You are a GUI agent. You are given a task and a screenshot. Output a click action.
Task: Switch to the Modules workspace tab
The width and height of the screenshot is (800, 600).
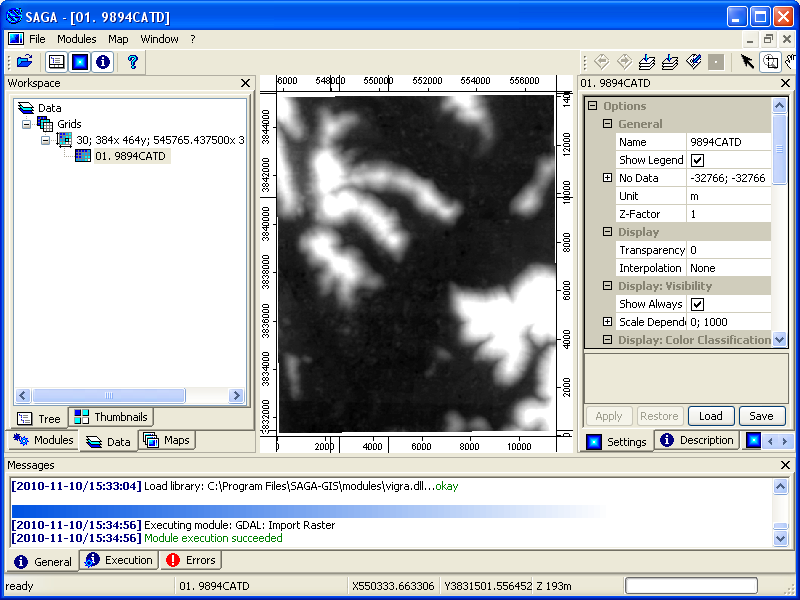[43, 440]
